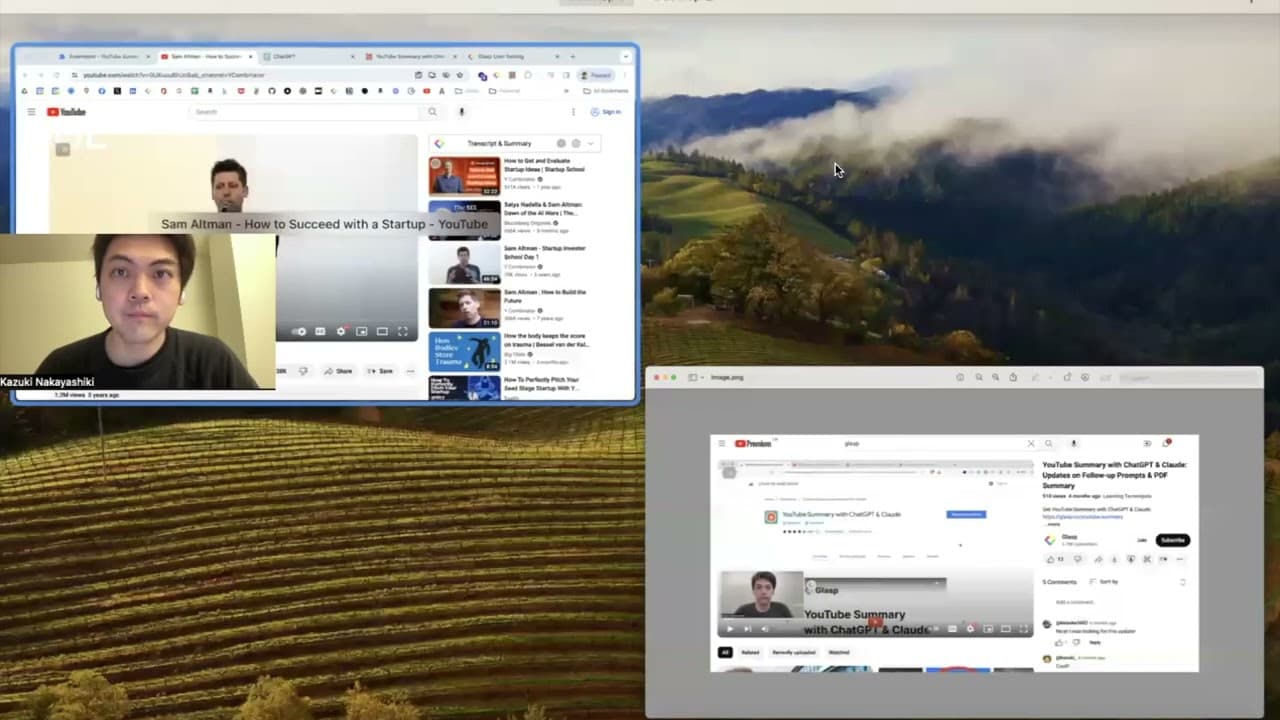The height and width of the screenshot is (720, 1280).
Task: Enter fullscreen on the video player
Action: 403,332
